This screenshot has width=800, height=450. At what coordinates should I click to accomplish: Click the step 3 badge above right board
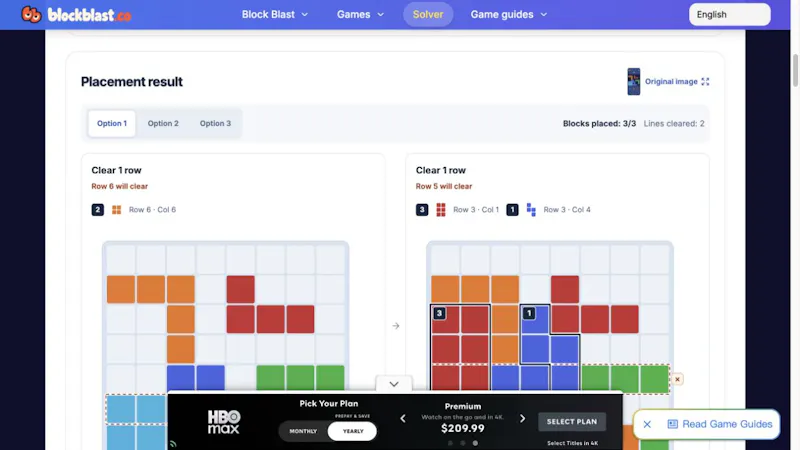(422, 210)
